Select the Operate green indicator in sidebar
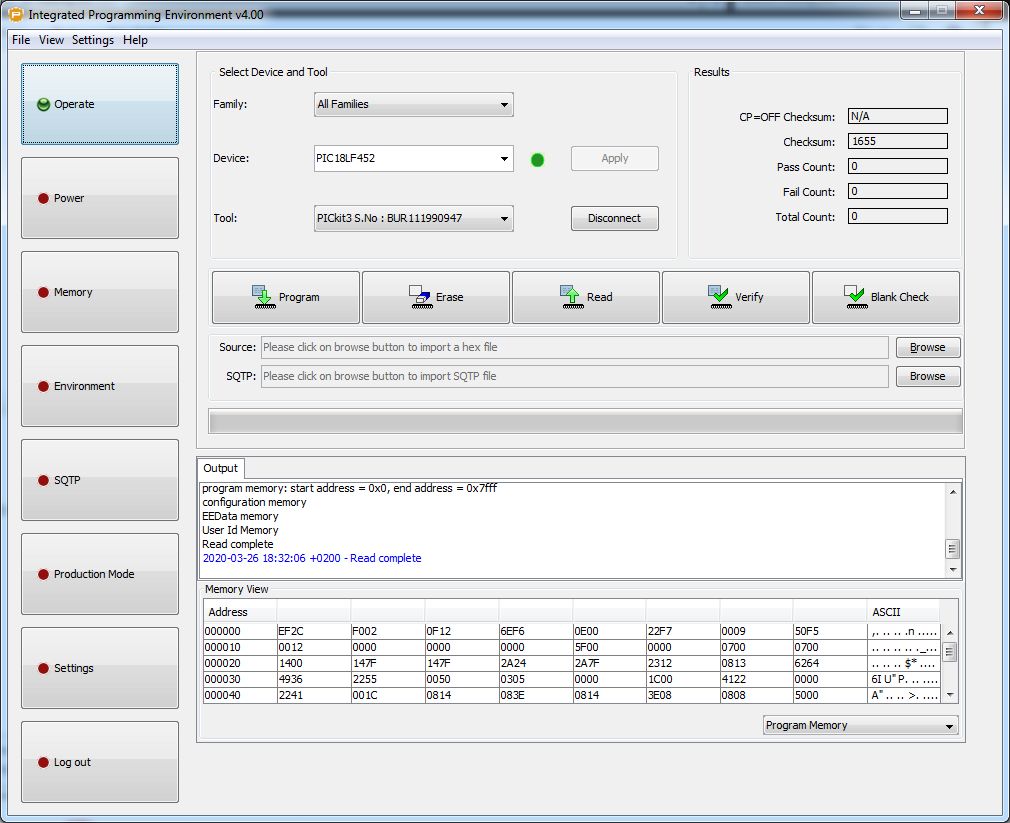The width and height of the screenshot is (1010, 823). coord(43,104)
